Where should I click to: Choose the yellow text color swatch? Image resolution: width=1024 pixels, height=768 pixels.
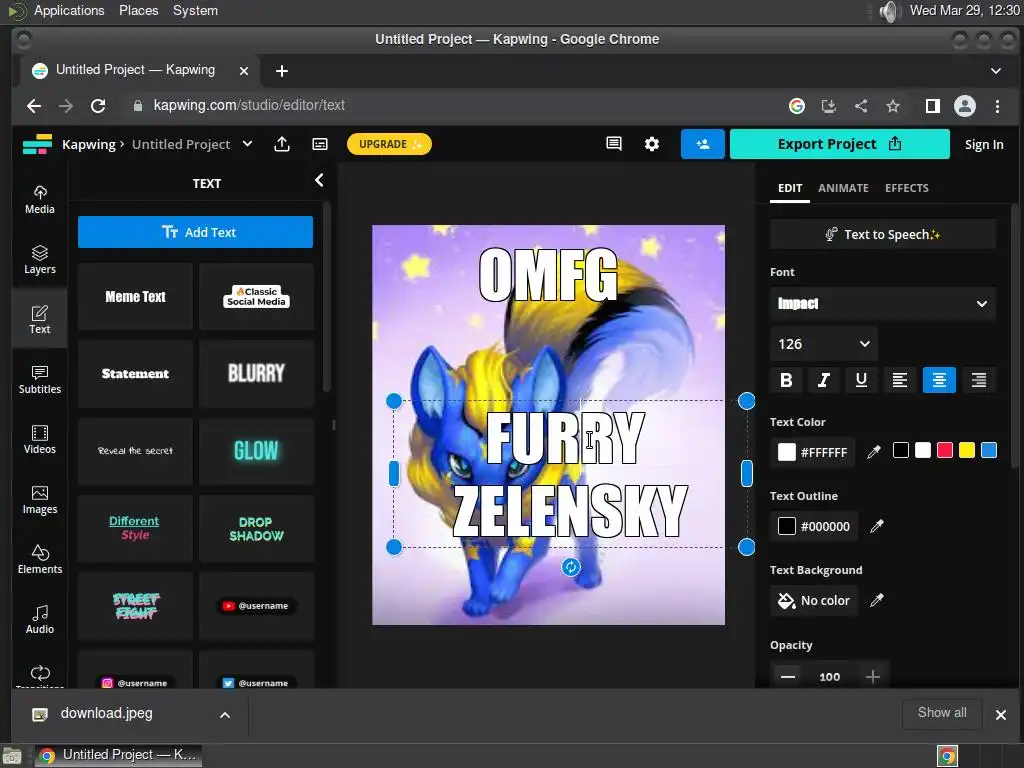coord(967,450)
